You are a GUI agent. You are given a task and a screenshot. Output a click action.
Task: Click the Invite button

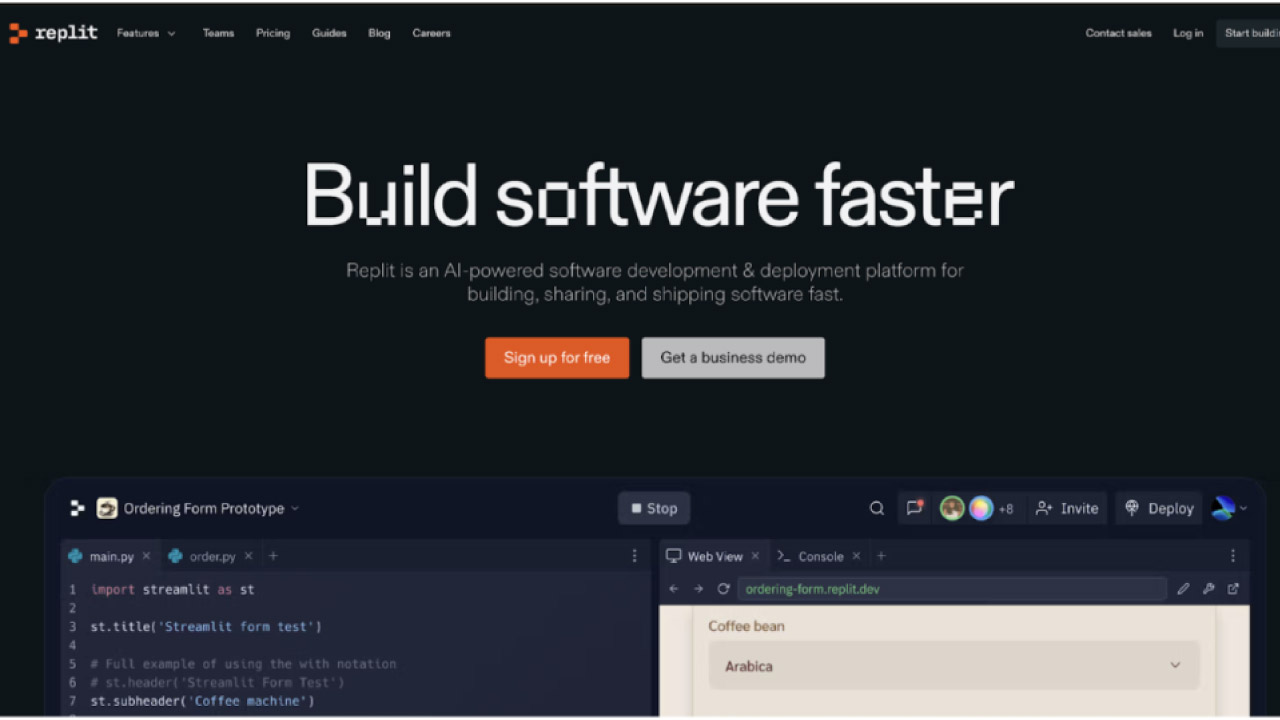click(1067, 508)
